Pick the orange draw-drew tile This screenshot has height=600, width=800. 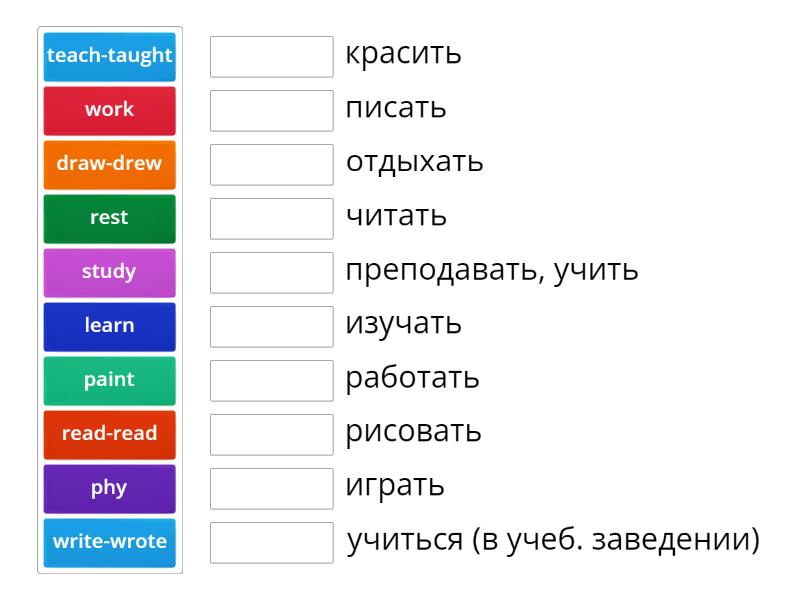click(110, 165)
